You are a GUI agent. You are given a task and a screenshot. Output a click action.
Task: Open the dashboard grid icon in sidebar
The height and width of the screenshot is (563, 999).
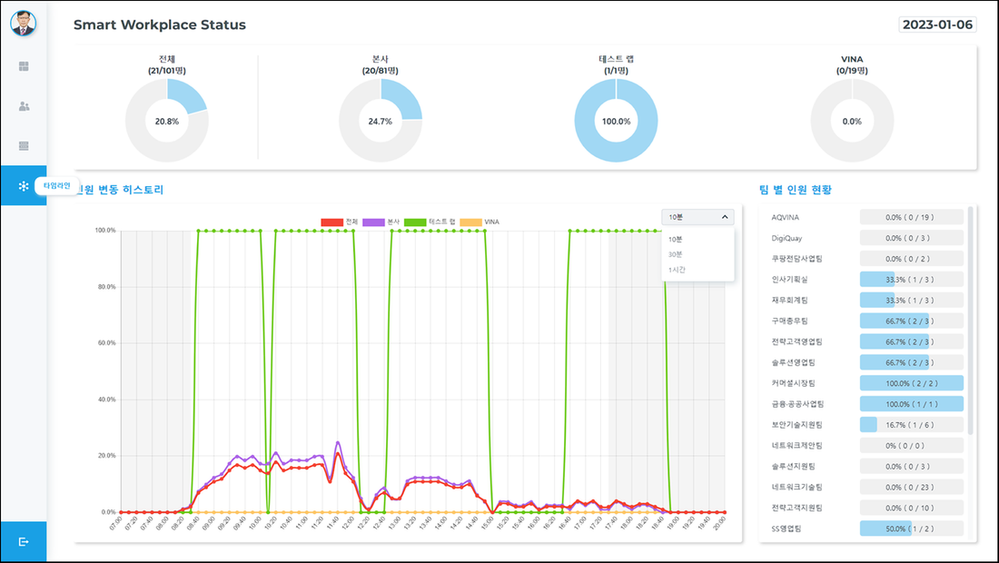point(23,67)
